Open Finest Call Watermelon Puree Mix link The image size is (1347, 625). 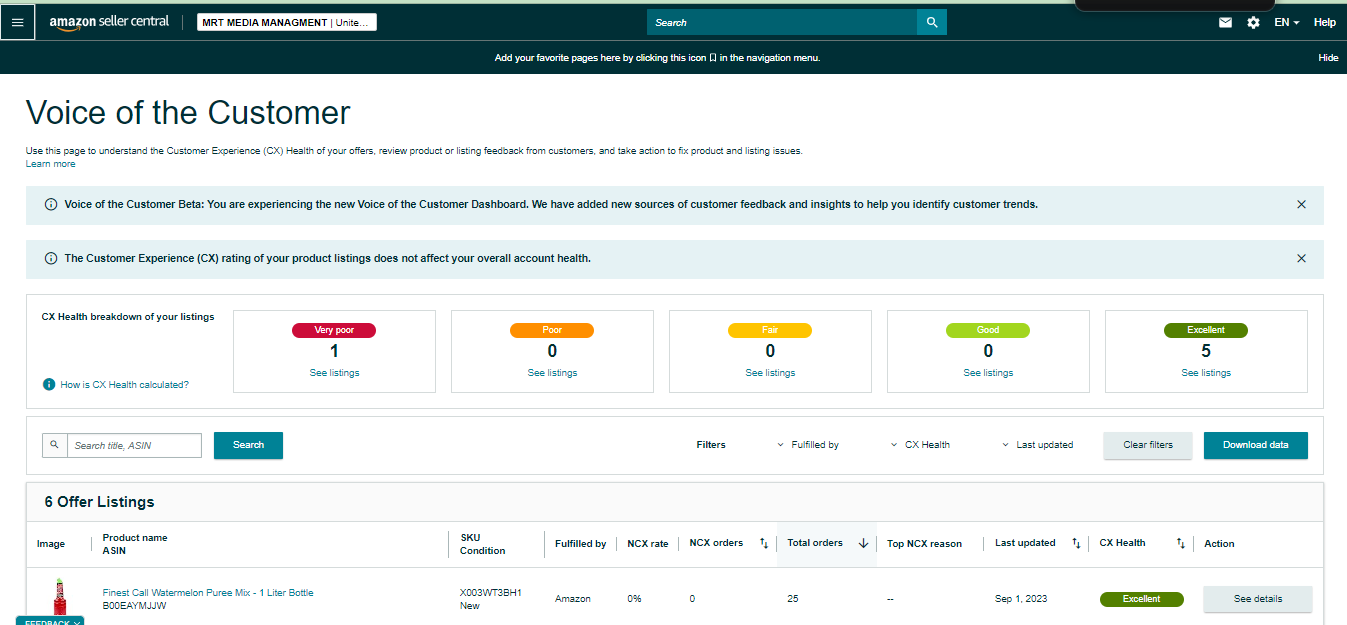[208, 593]
